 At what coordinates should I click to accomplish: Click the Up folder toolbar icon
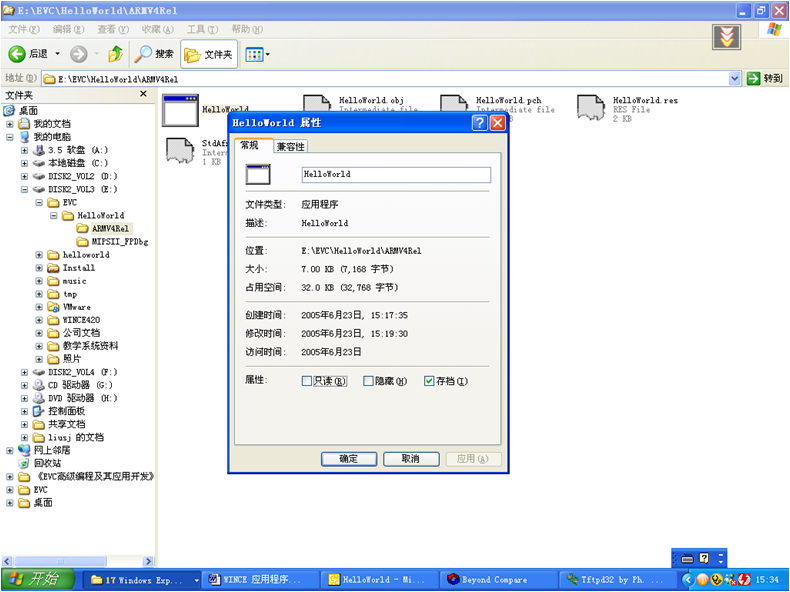click(x=116, y=54)
